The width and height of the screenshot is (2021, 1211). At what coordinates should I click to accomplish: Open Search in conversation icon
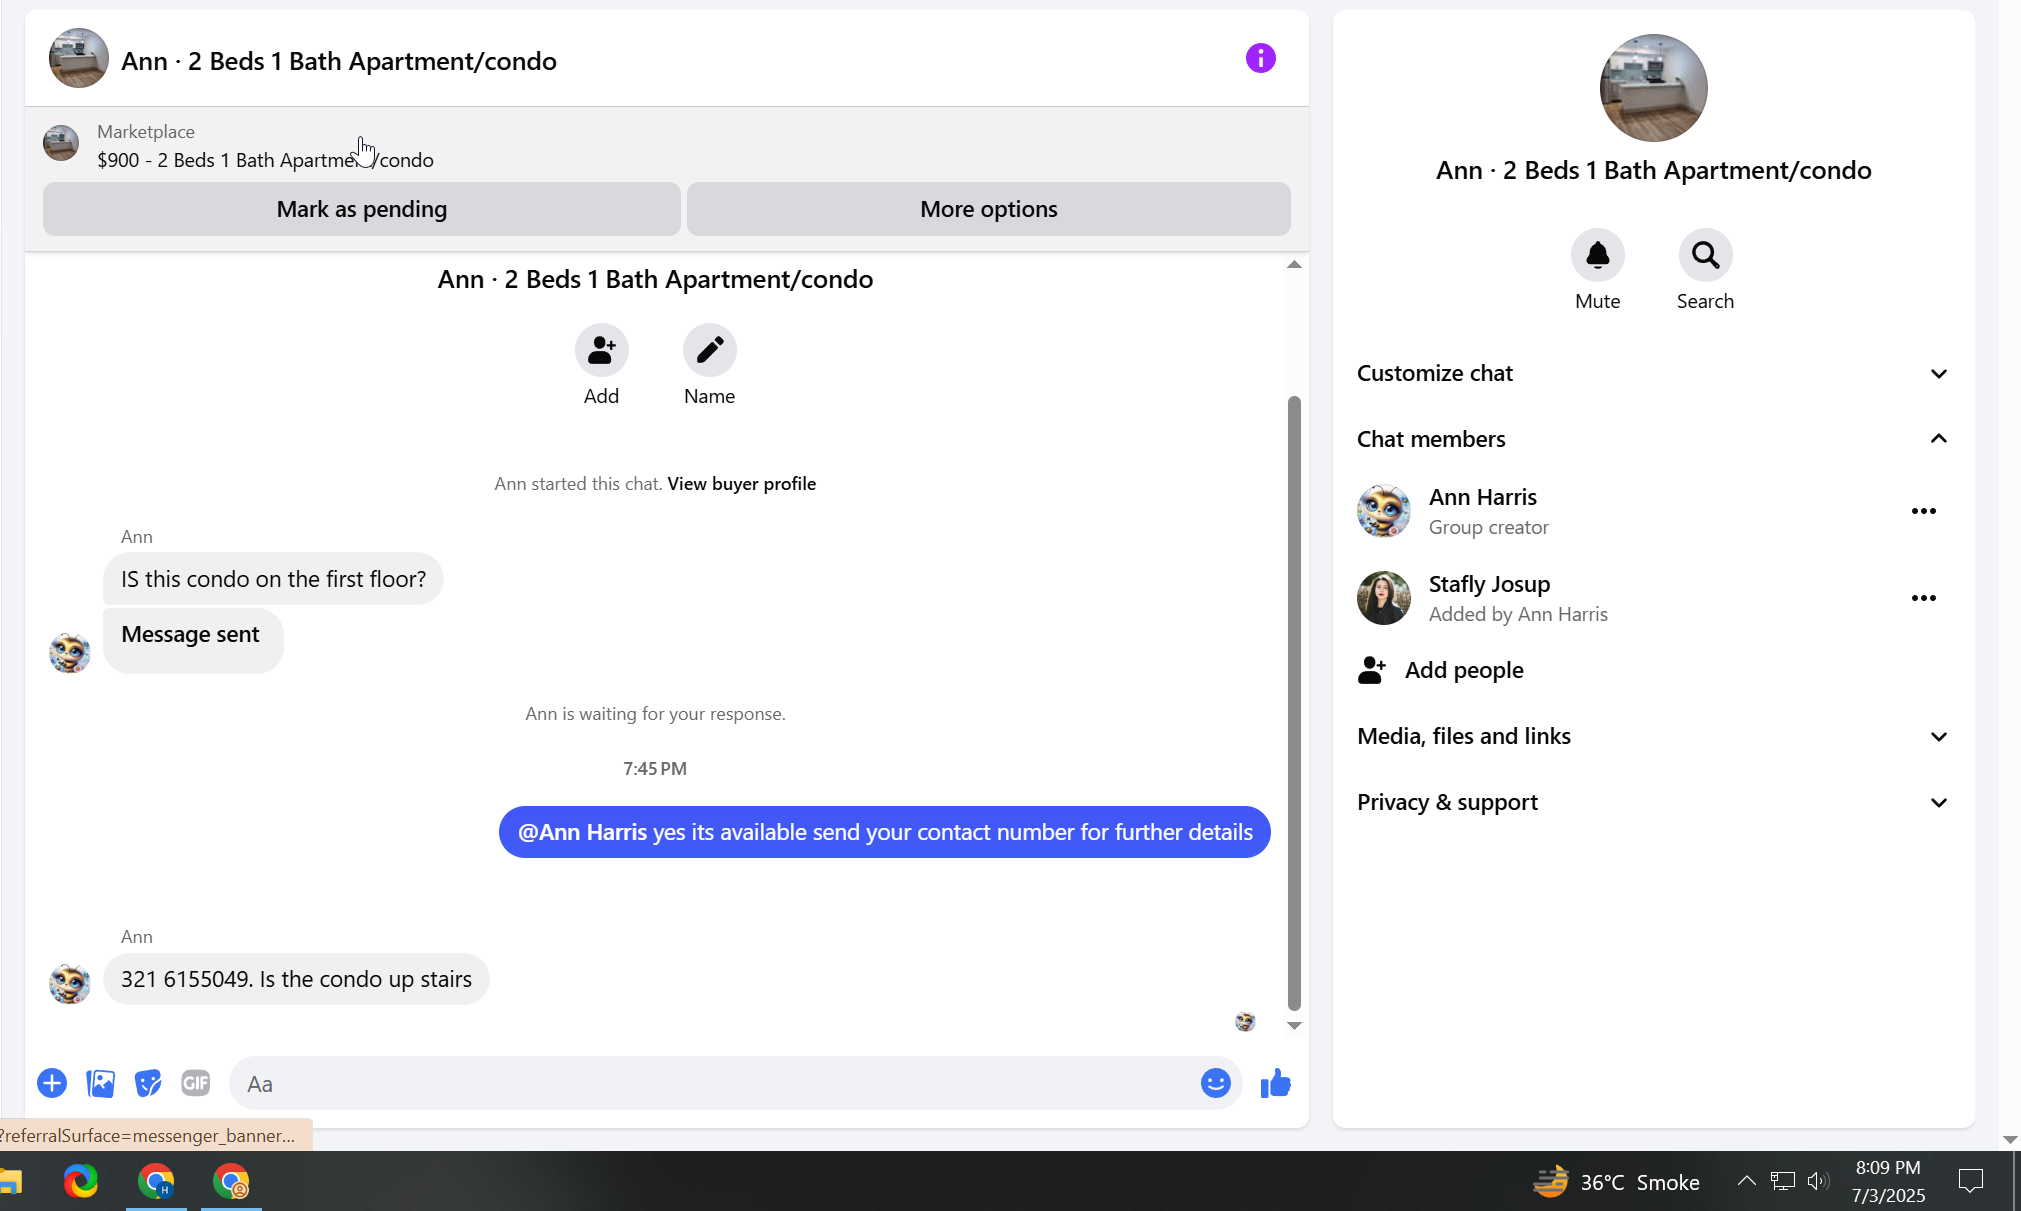tap(1705, 256)
